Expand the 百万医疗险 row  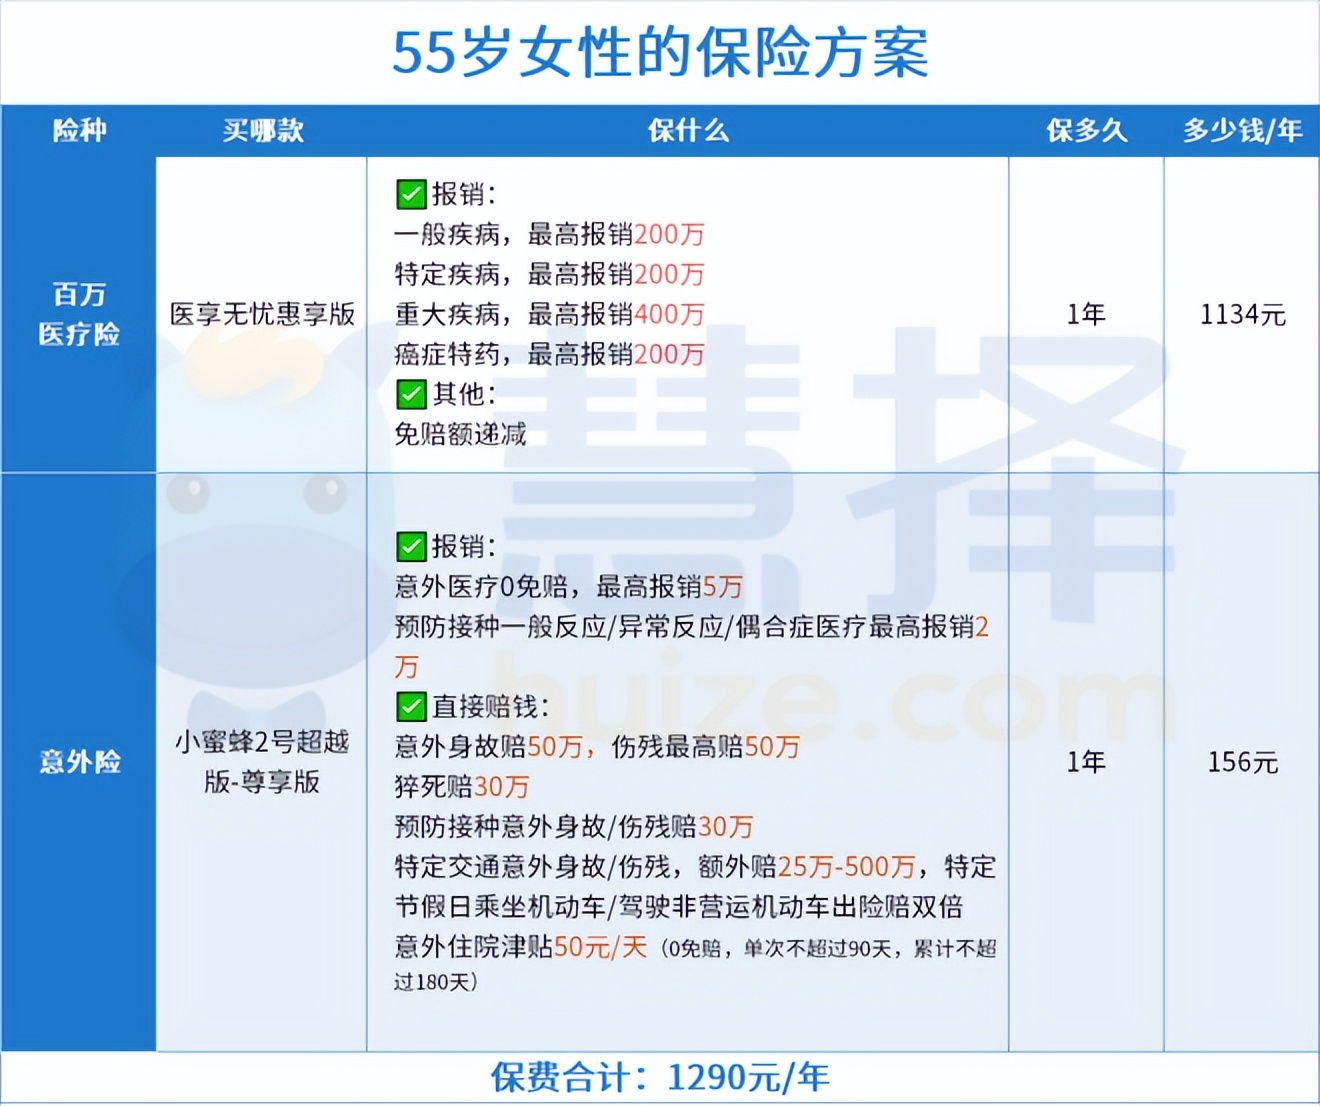pos(78,312)
